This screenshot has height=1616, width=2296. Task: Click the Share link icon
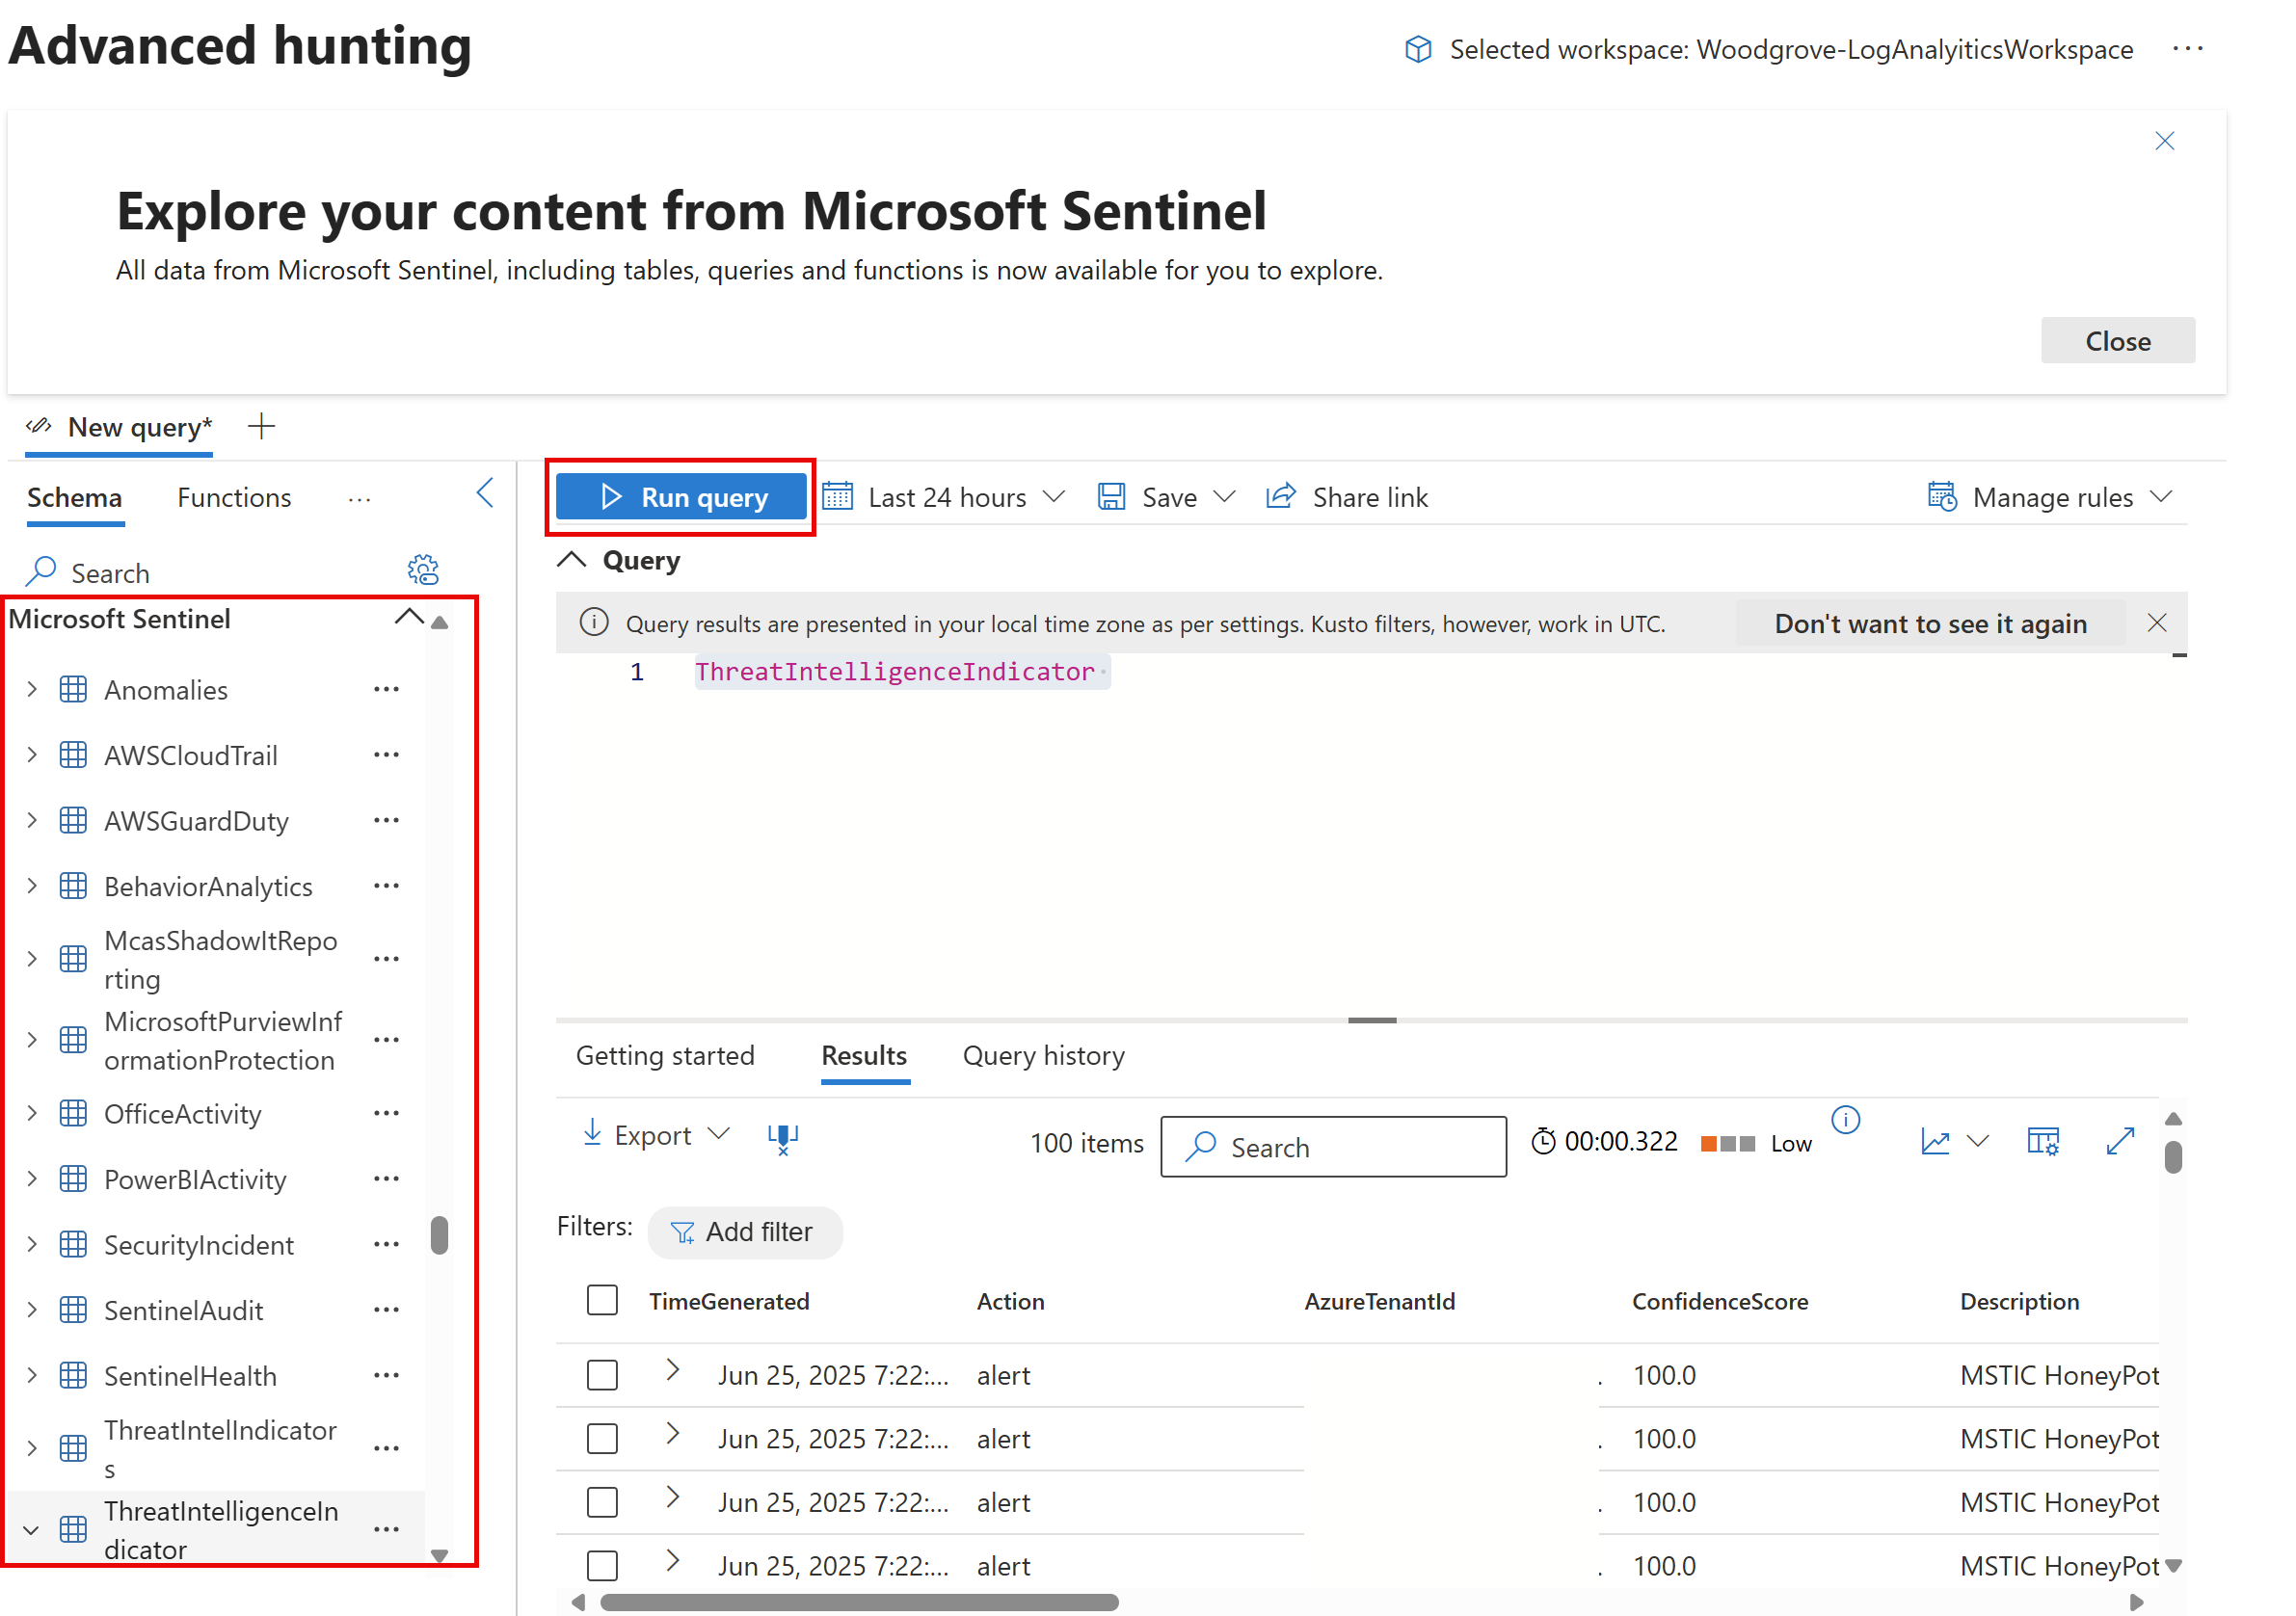coord(1280,497)
